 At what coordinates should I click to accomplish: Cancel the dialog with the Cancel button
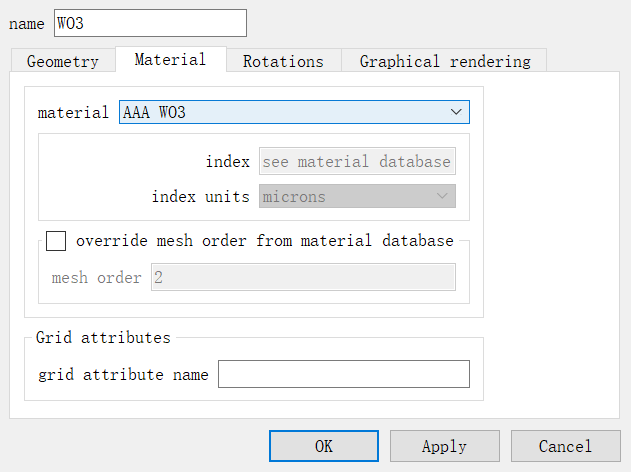[565, 446]
